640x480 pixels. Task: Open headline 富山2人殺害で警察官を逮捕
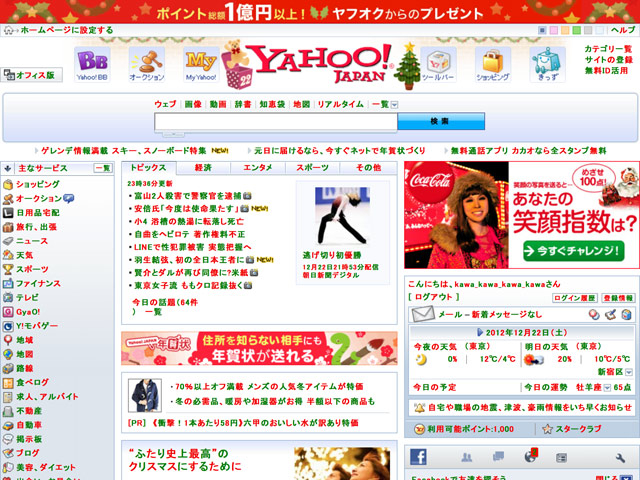point(188,196)
